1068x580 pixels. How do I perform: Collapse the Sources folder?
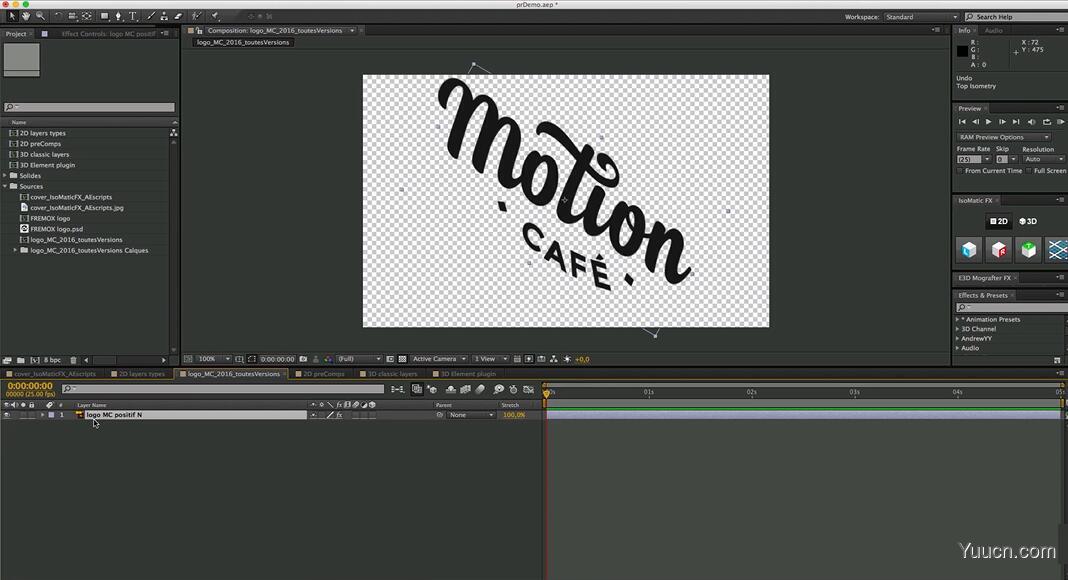point(5,186)
